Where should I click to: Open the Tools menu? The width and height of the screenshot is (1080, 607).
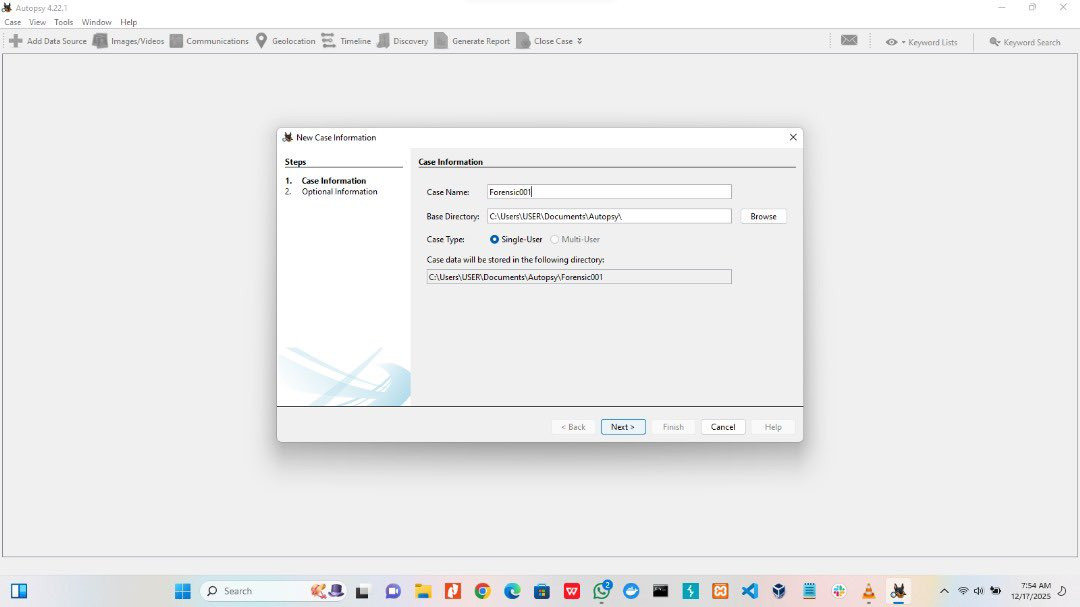(x=63, y=22)
